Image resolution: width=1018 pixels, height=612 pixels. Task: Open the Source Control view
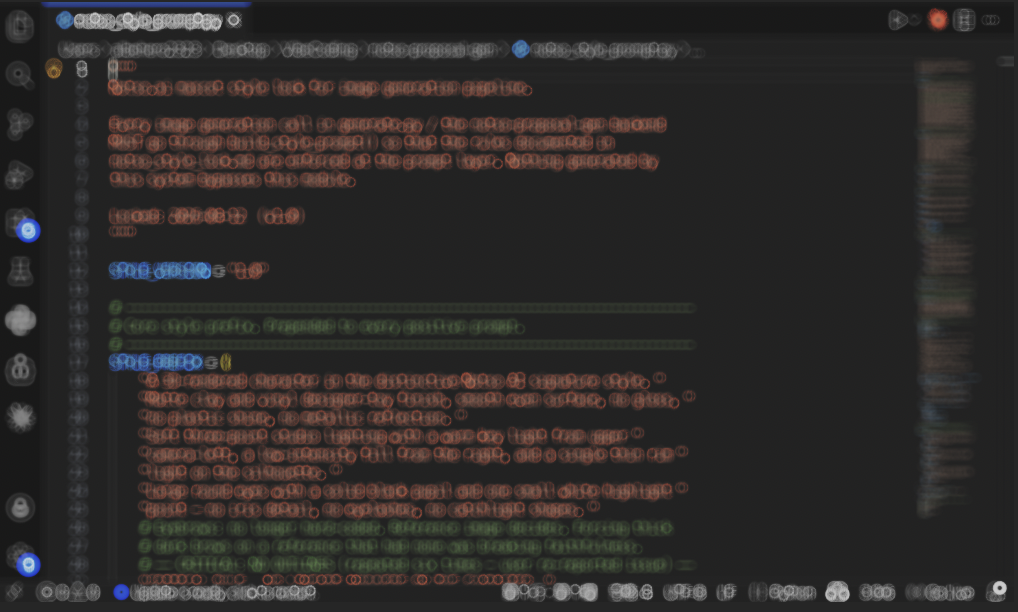point(19,124)
